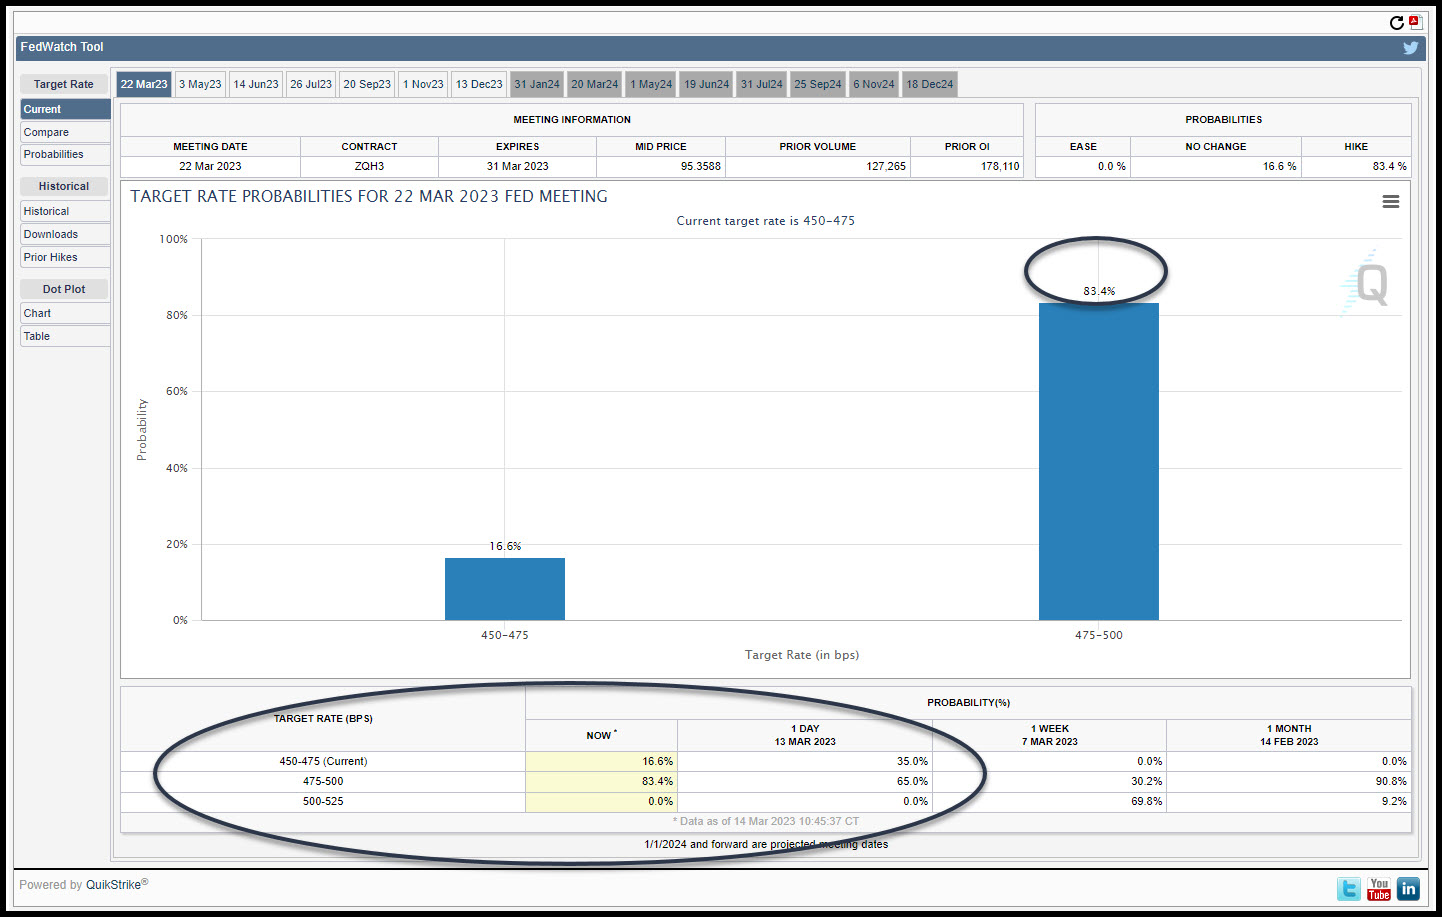Select the 3 May23 meeting tab
Viewport: 1442px width, 917px height.
point(200,84)
